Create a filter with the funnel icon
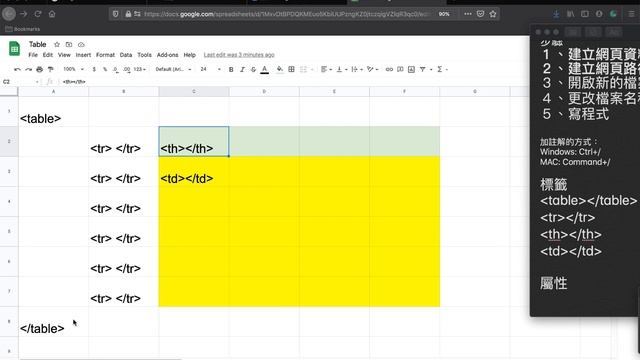The height and width of the screenshot is (360, 640). tap(423, 69)
